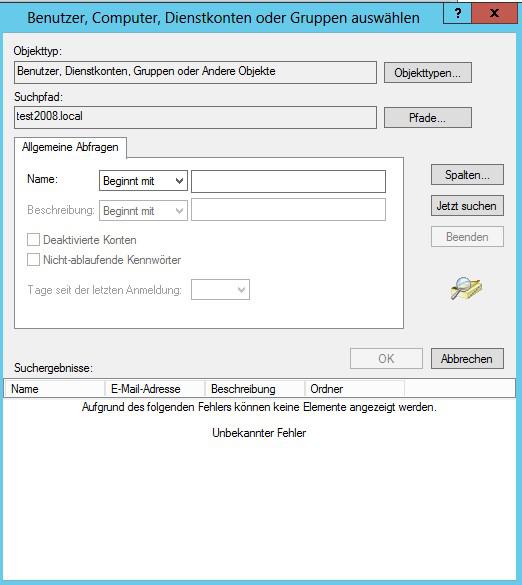
Task: Open the Pfade... button
Action: (428, 118)
